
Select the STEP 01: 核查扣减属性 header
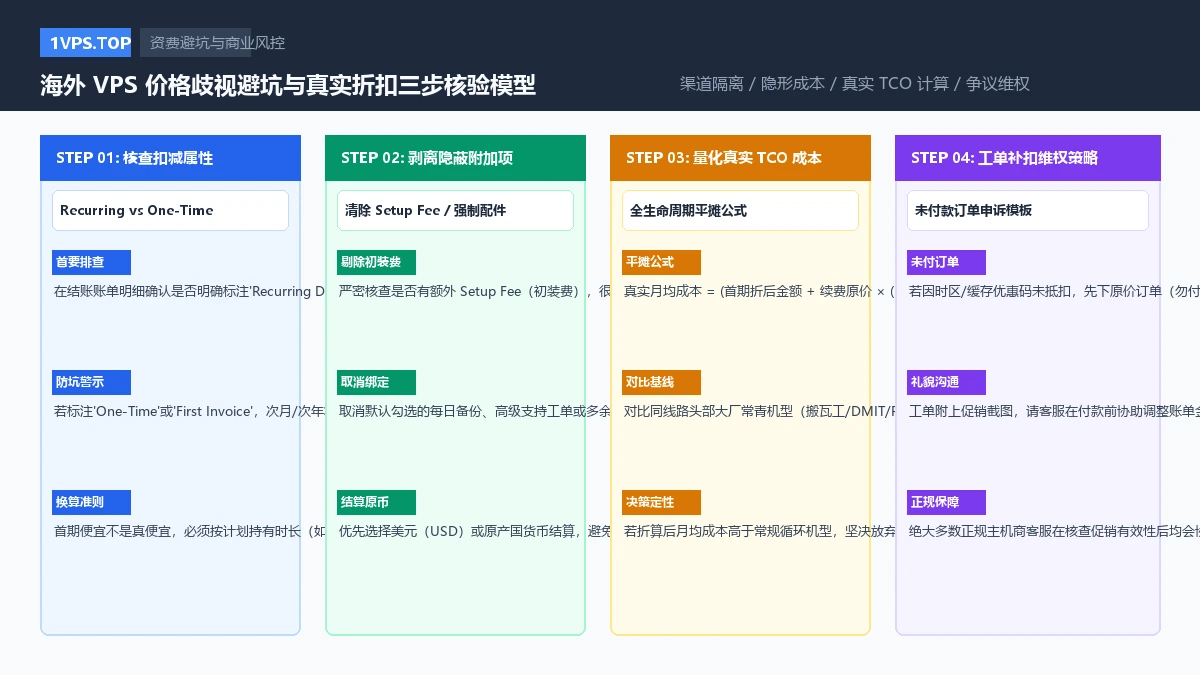click(170, 158)
